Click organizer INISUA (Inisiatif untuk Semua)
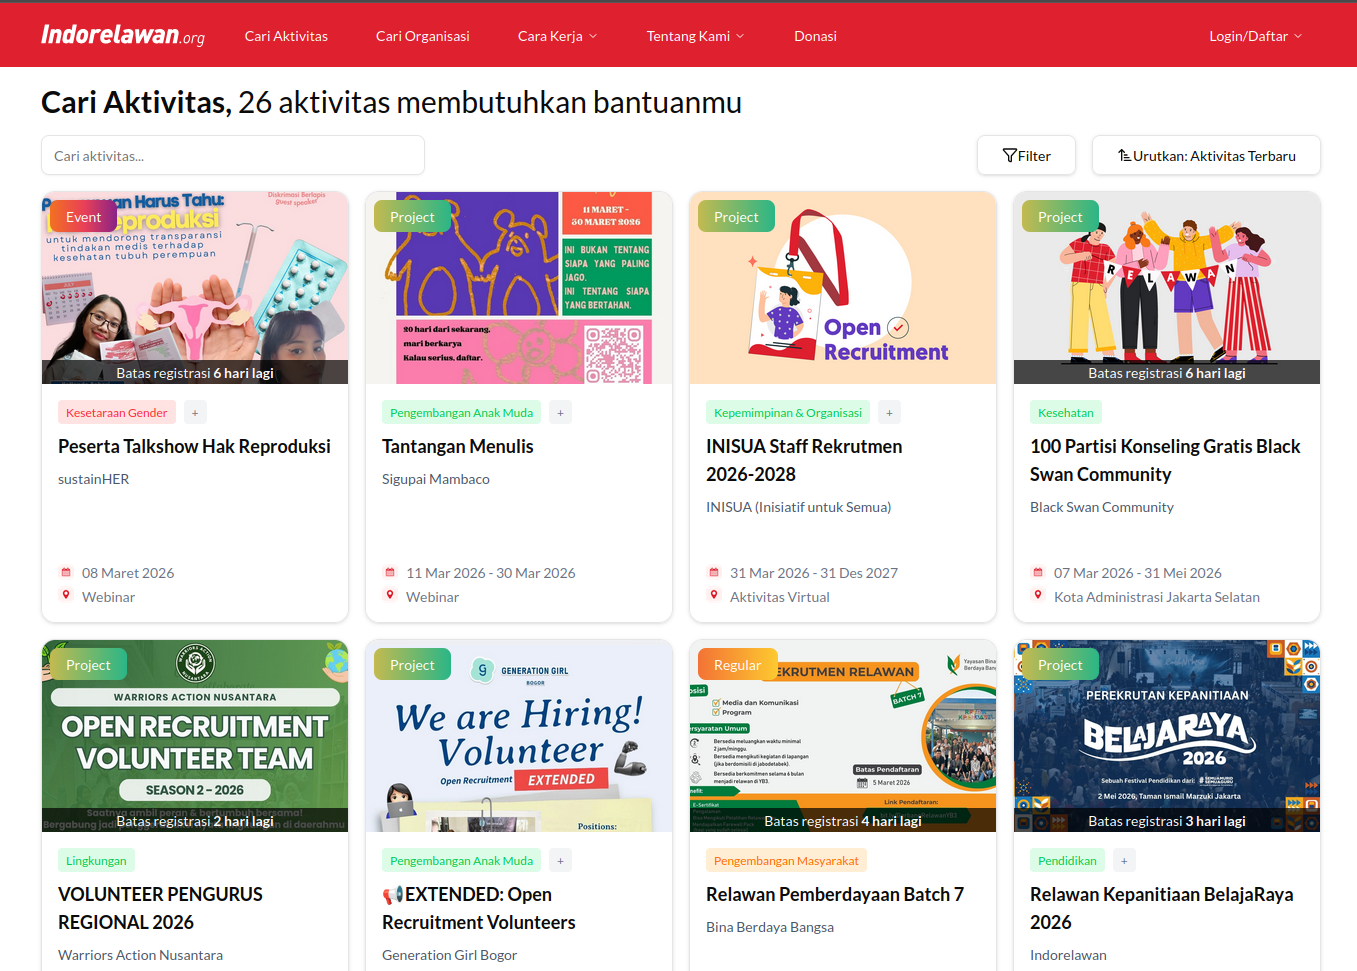This screenshot has height=971, width=1357. point(798,507)
